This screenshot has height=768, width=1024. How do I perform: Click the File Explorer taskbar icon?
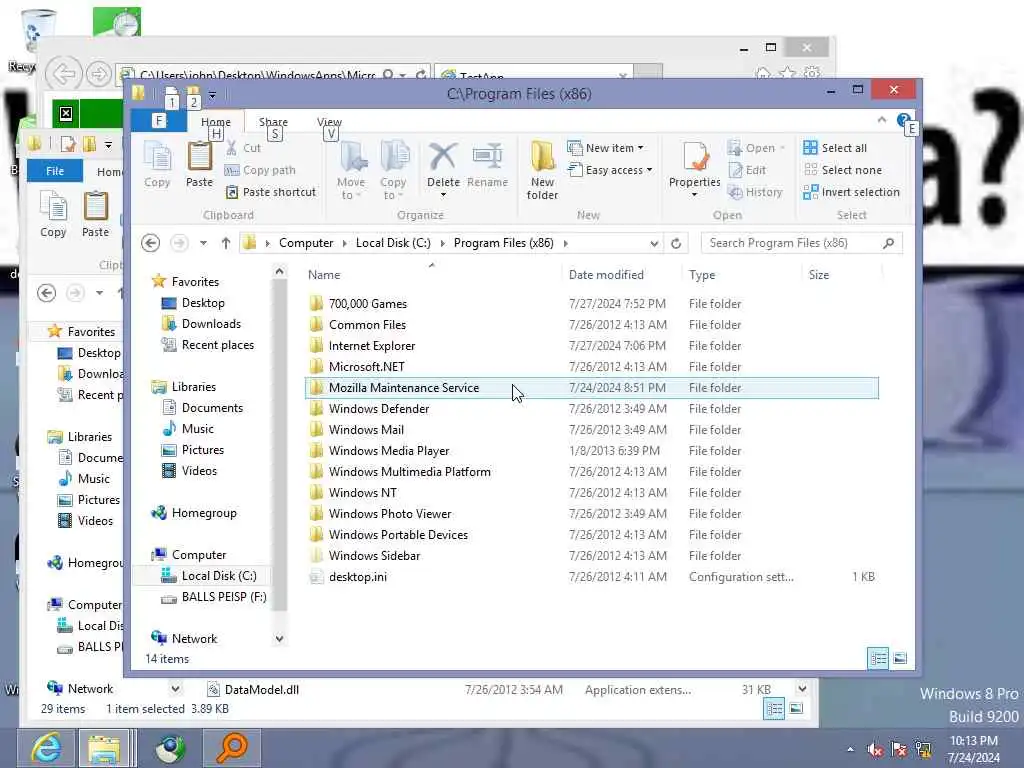[104, 748]
